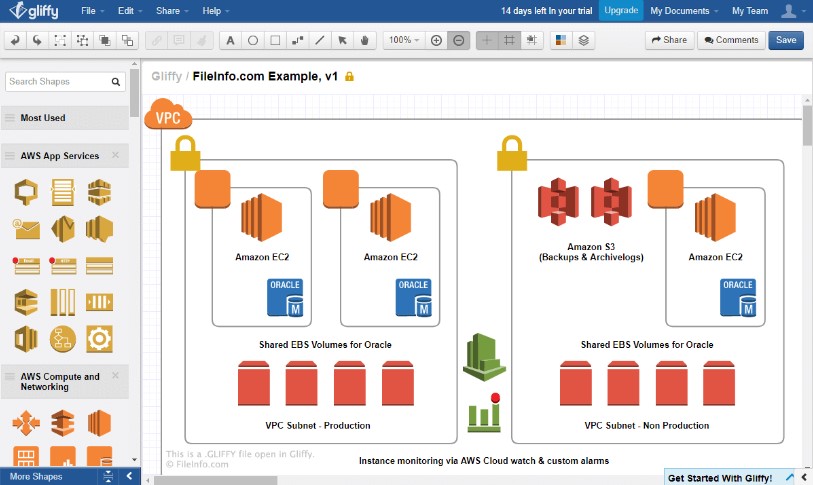The image size is (813, 485).
Task: Toggle the document lock next to title
Action: click(349, 77)
